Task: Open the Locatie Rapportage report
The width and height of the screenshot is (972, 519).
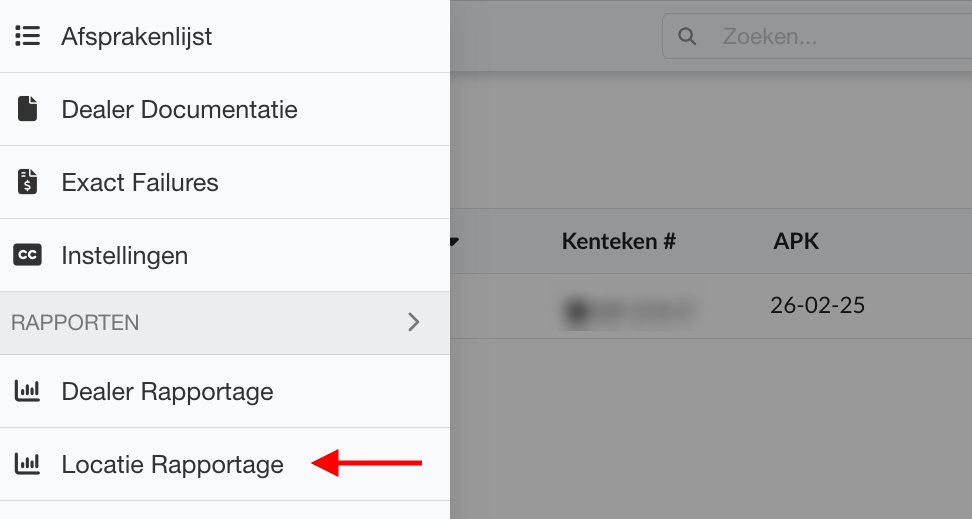Action: pos(172,464)
